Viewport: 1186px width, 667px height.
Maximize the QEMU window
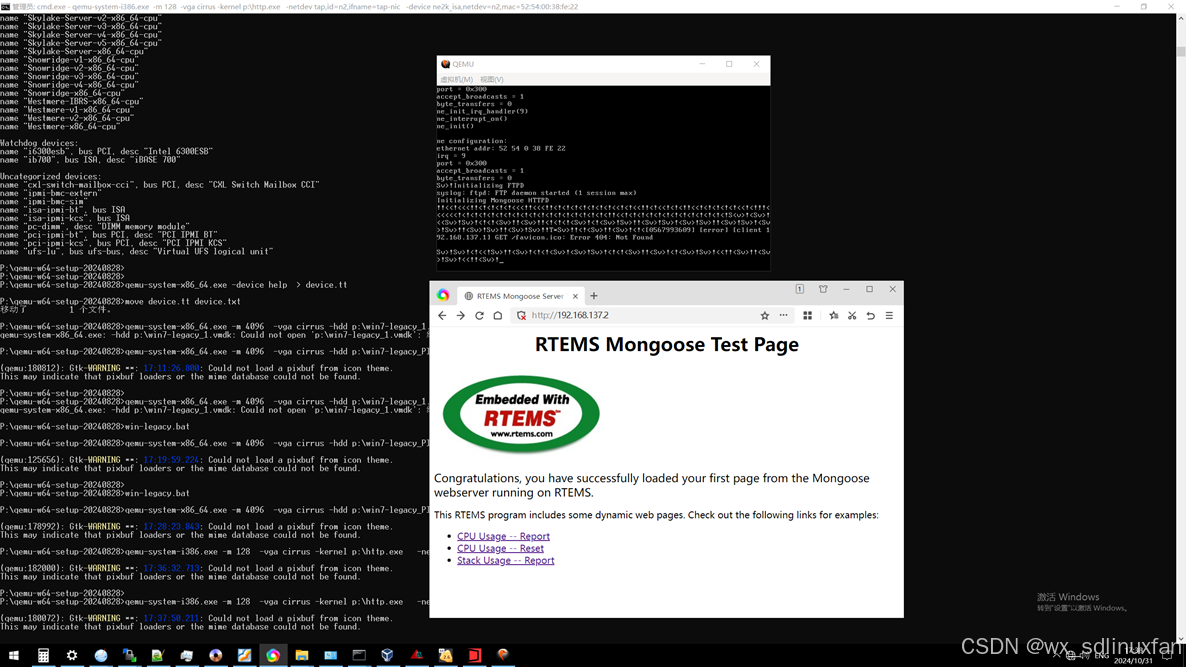729,64
